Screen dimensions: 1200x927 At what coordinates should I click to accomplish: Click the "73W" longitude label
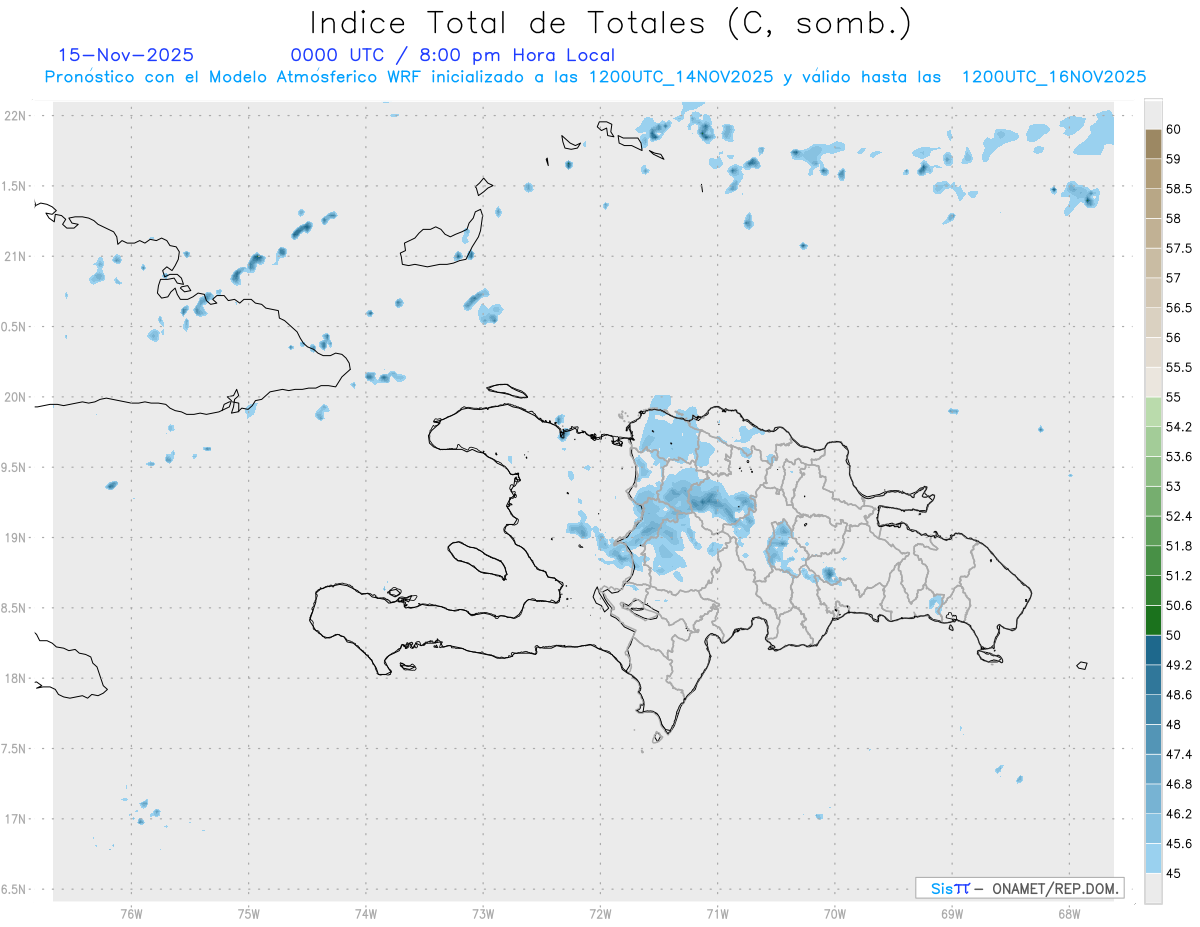tap(483, 913)
